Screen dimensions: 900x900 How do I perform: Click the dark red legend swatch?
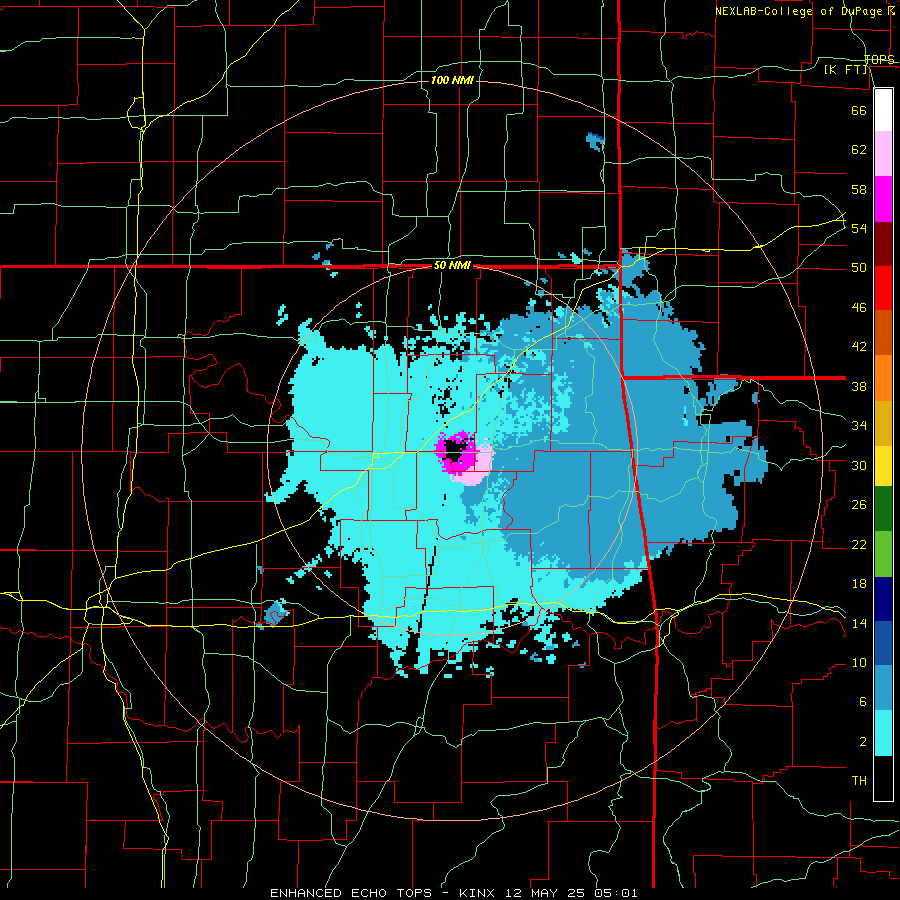(883, 243)
